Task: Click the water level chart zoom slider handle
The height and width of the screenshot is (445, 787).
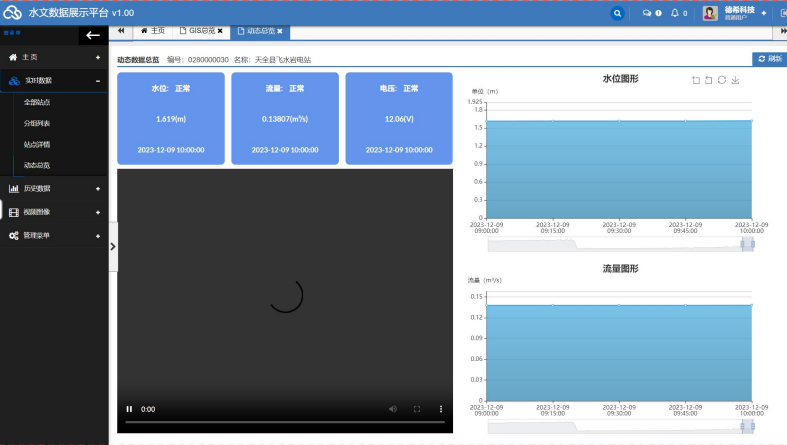Action: tap(748, 244)
